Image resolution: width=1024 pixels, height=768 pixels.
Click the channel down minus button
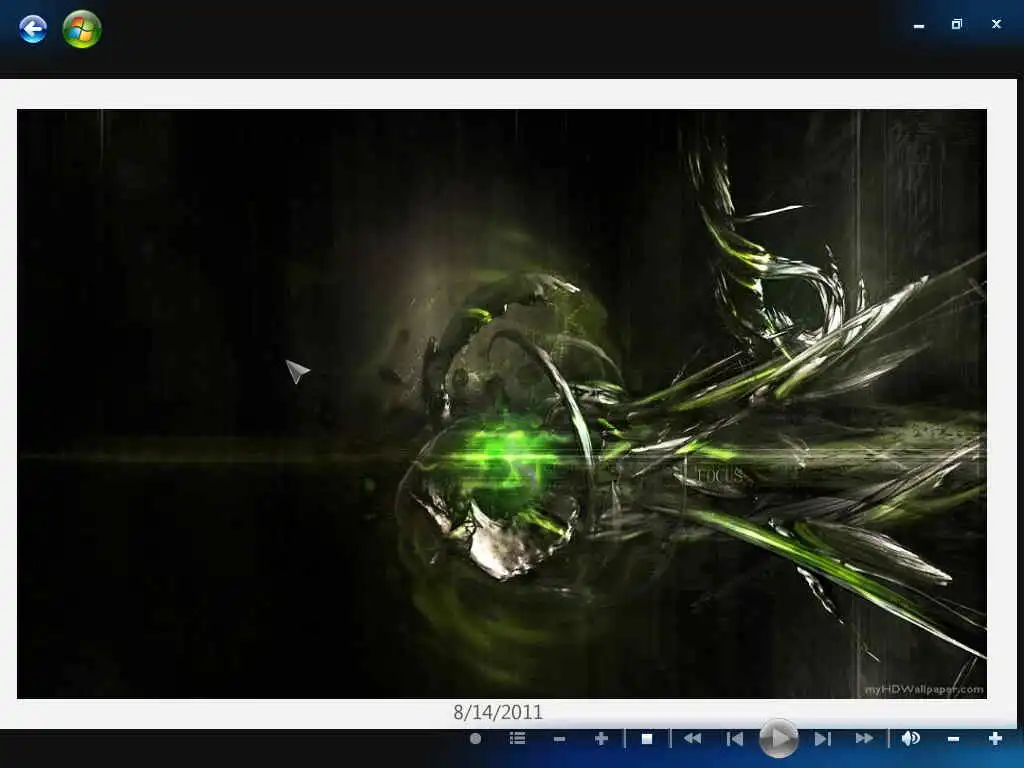click(559, 739)
